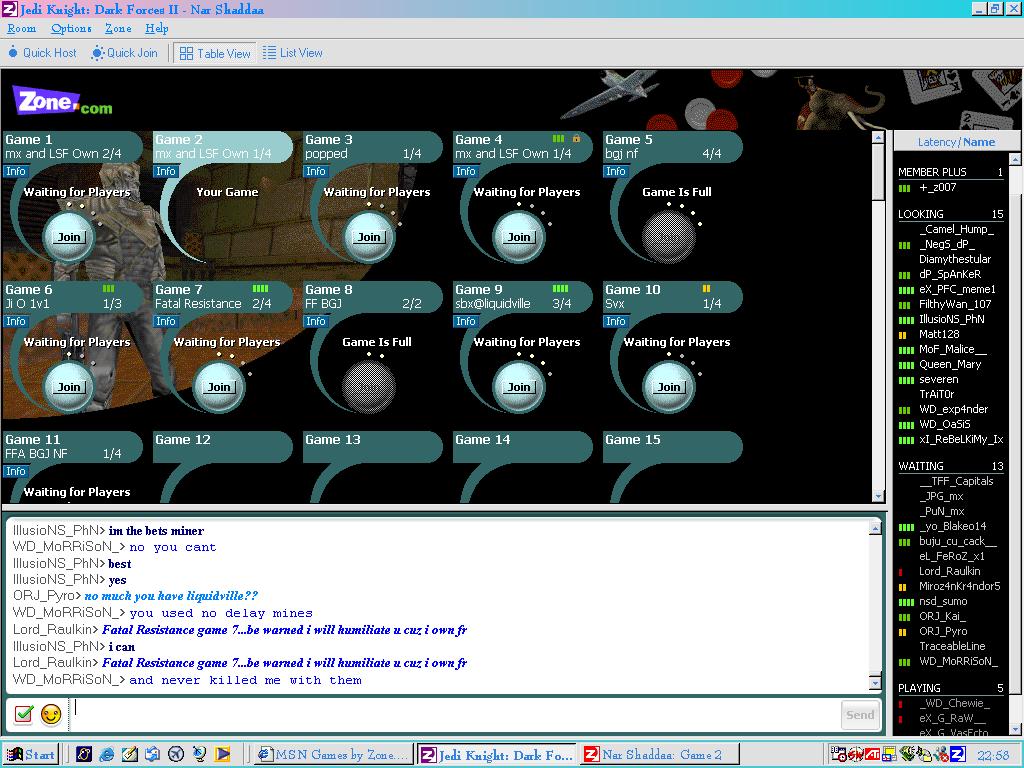Click the lock icon on Game 4
Image resolution: width=1024 pixels, height=768 pixels.
pyautogui.click(x=576, y=138)
